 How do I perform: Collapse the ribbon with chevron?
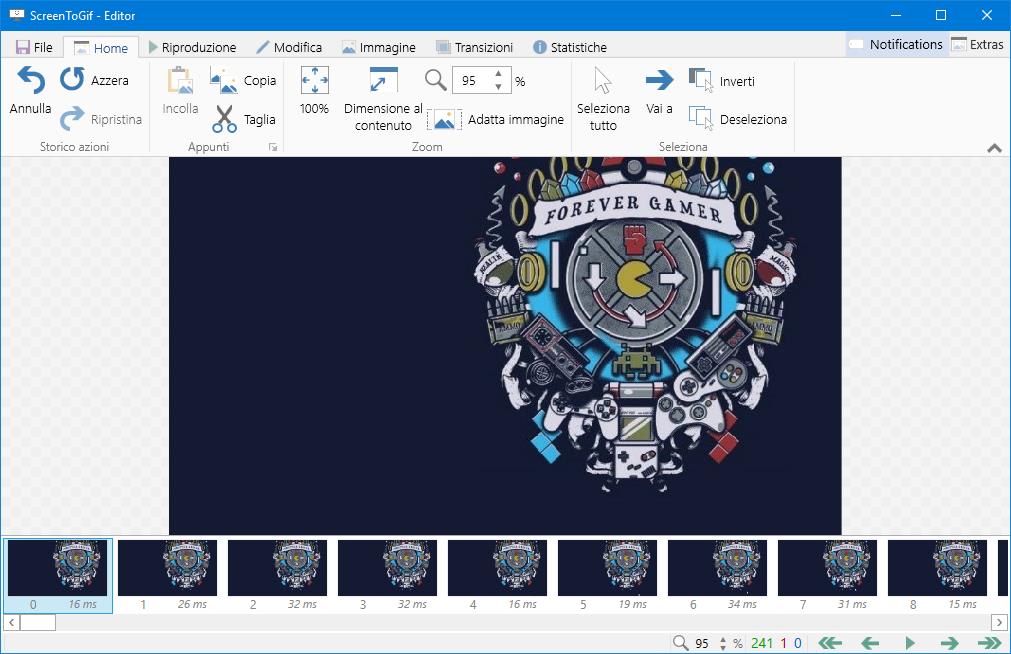click(994, 148)
